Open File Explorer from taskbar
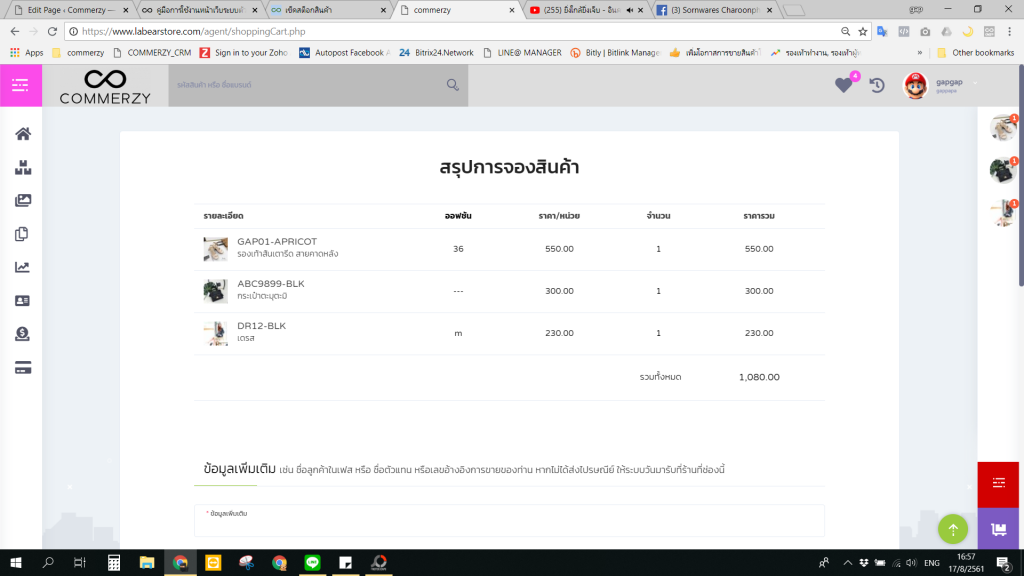 coord(147,563)
